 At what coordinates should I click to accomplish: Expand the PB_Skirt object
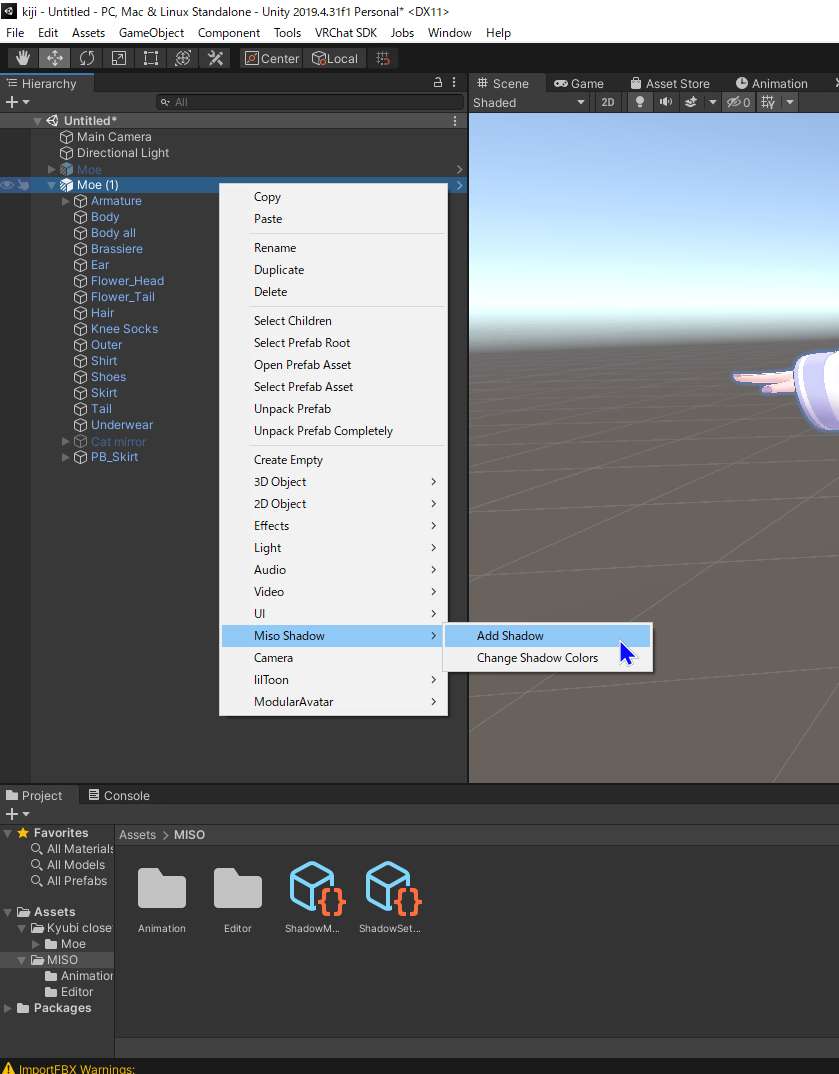66,457
